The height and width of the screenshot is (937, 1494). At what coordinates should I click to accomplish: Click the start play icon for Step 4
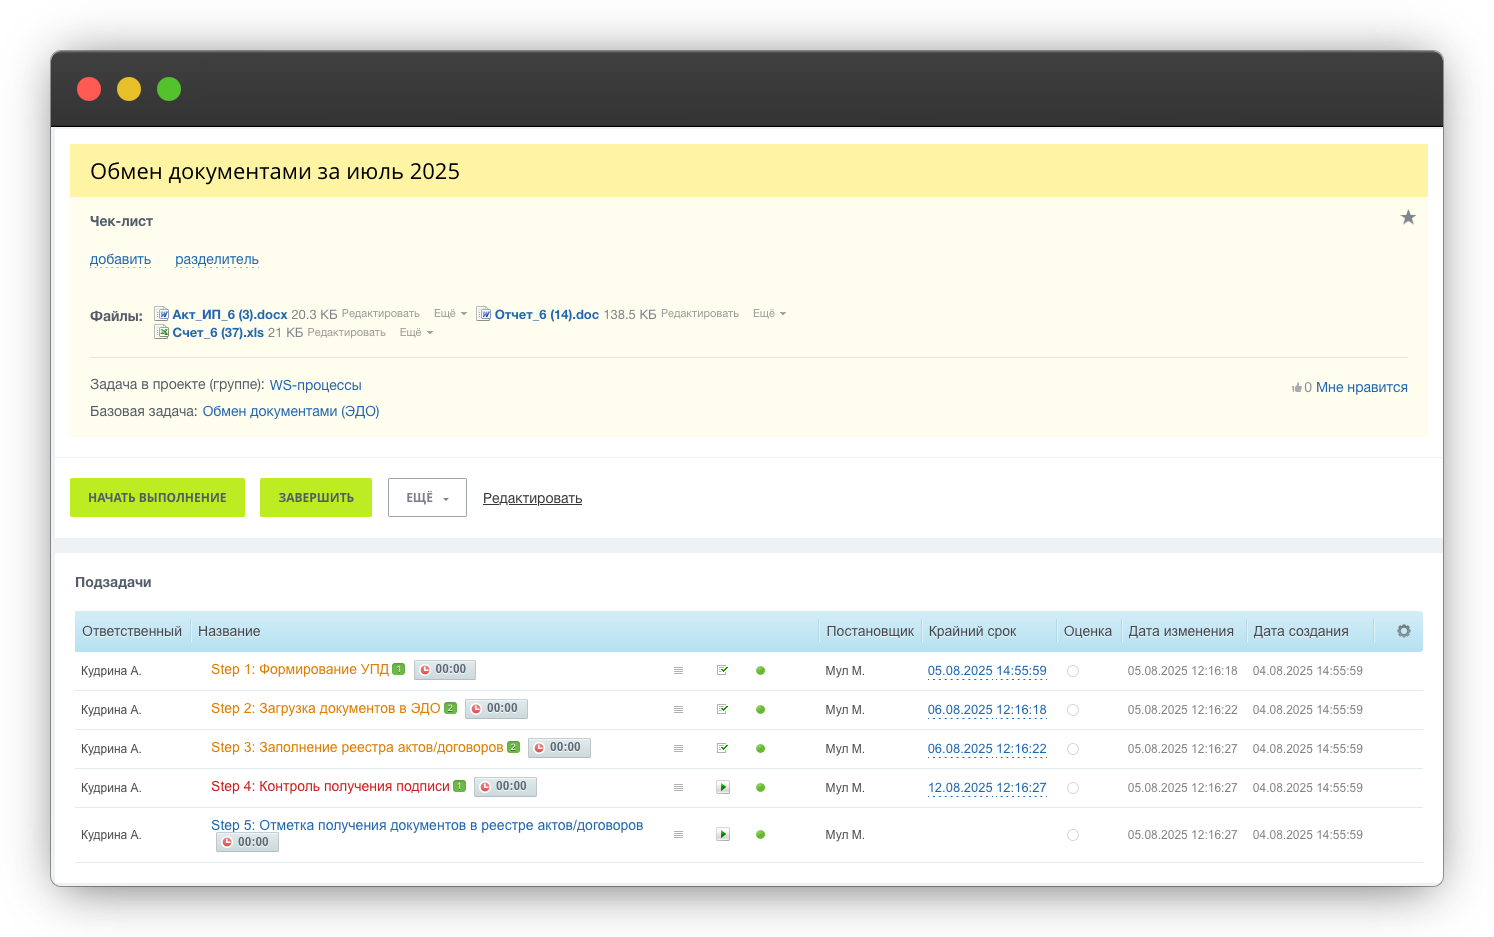click(723, 788)
